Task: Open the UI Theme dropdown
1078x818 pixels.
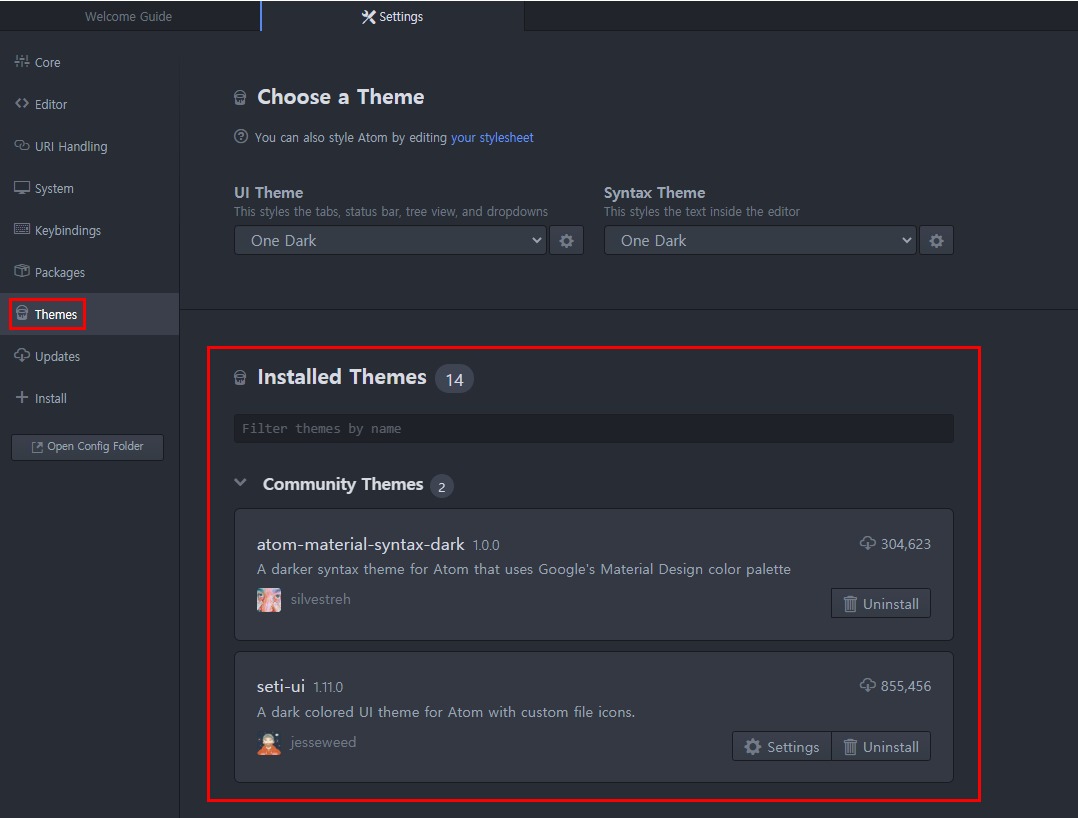Action: [390, 240]
